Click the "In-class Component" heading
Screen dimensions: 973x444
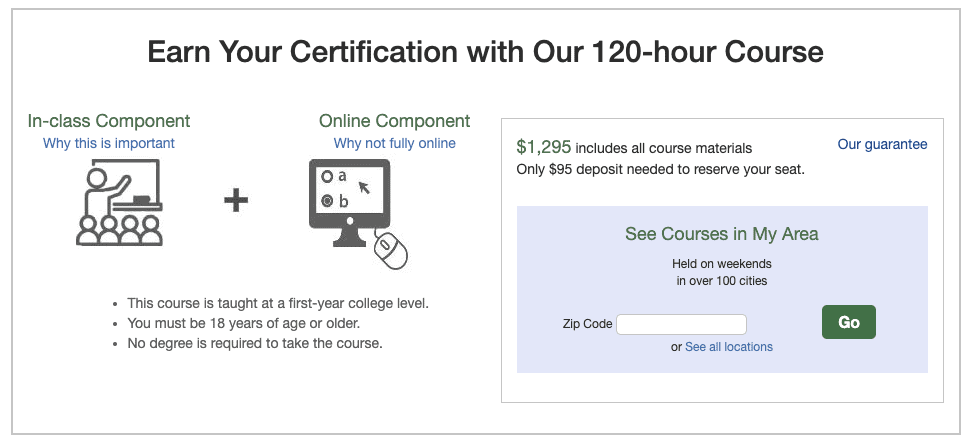(109, 121)
